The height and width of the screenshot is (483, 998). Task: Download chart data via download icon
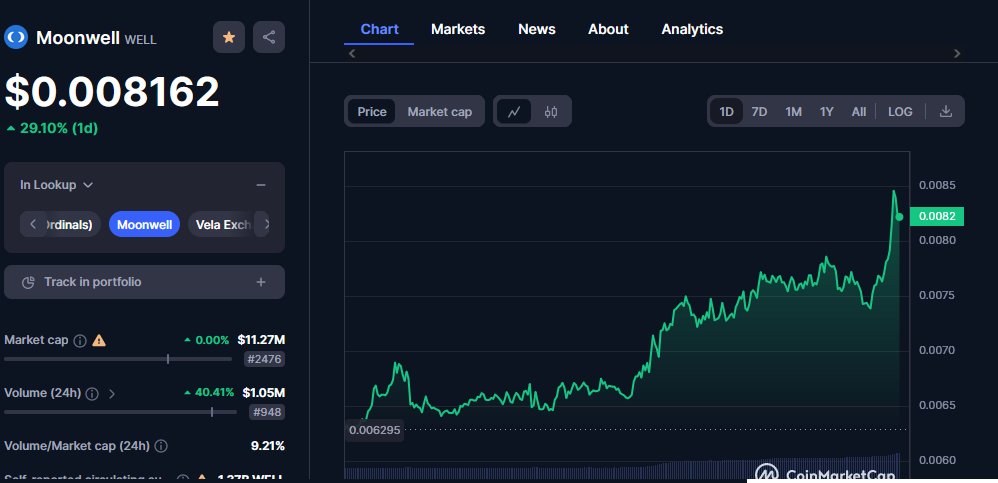point(946,111)
